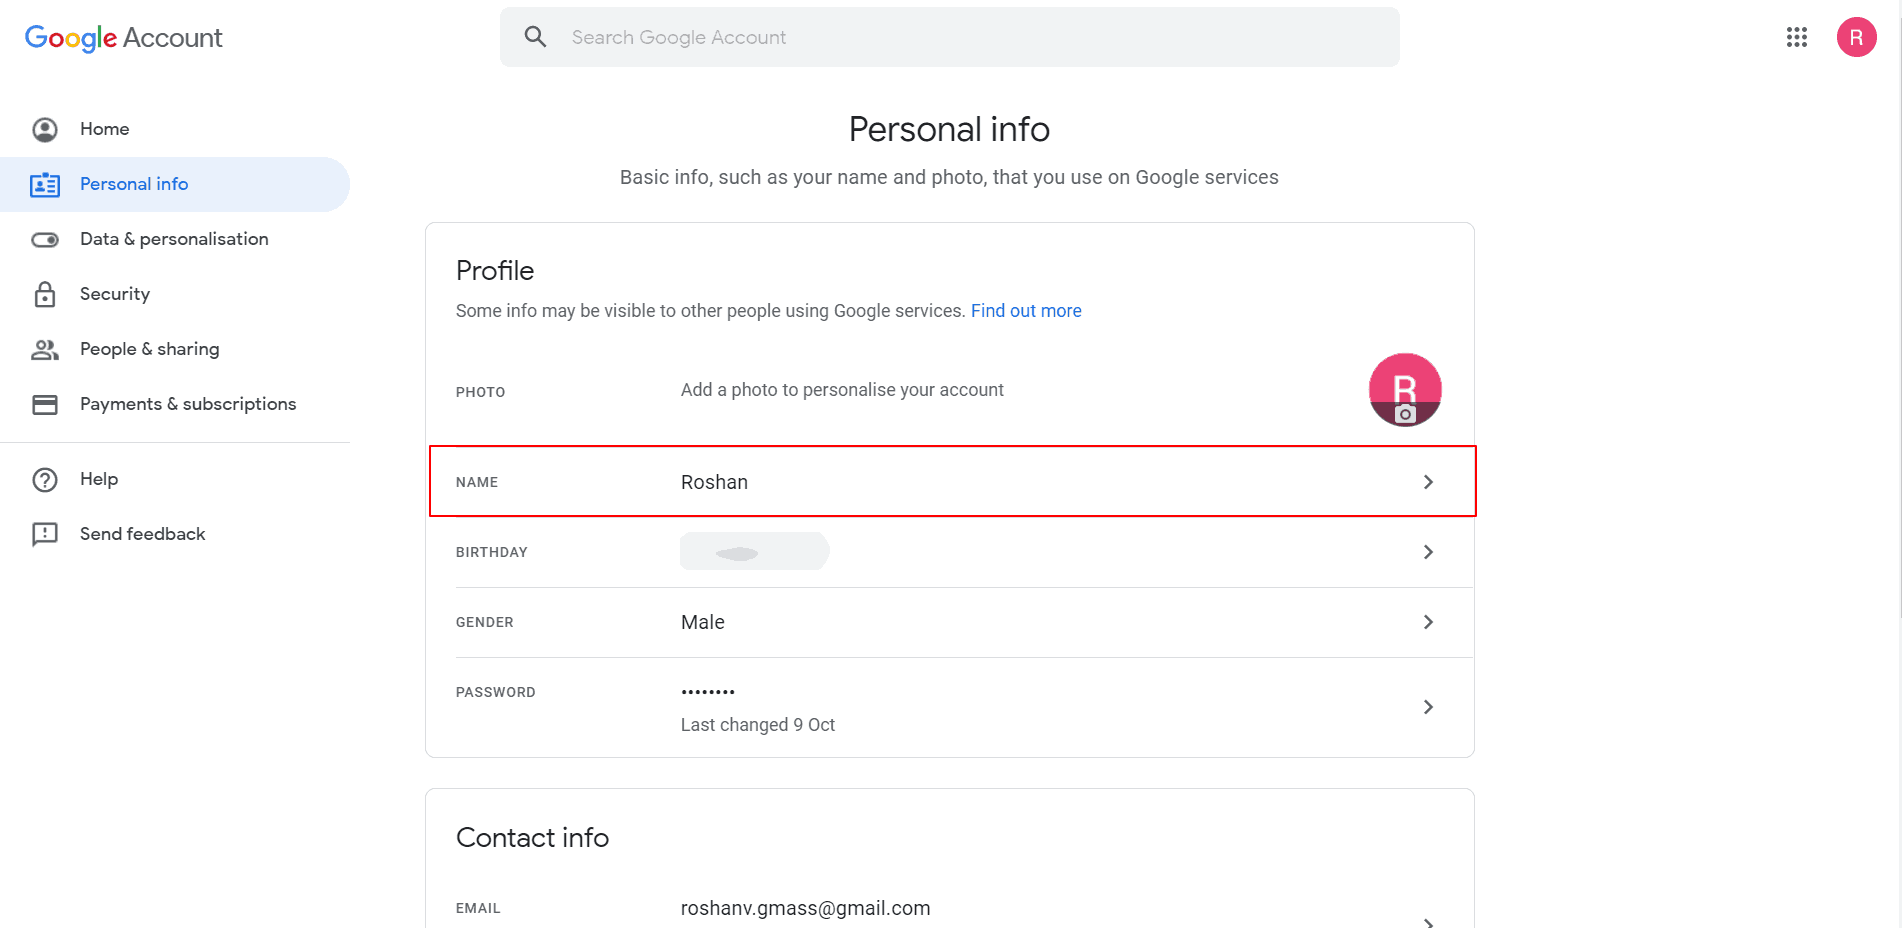Click the Payments & subscriptions card icon

click(x=45, y=404)
